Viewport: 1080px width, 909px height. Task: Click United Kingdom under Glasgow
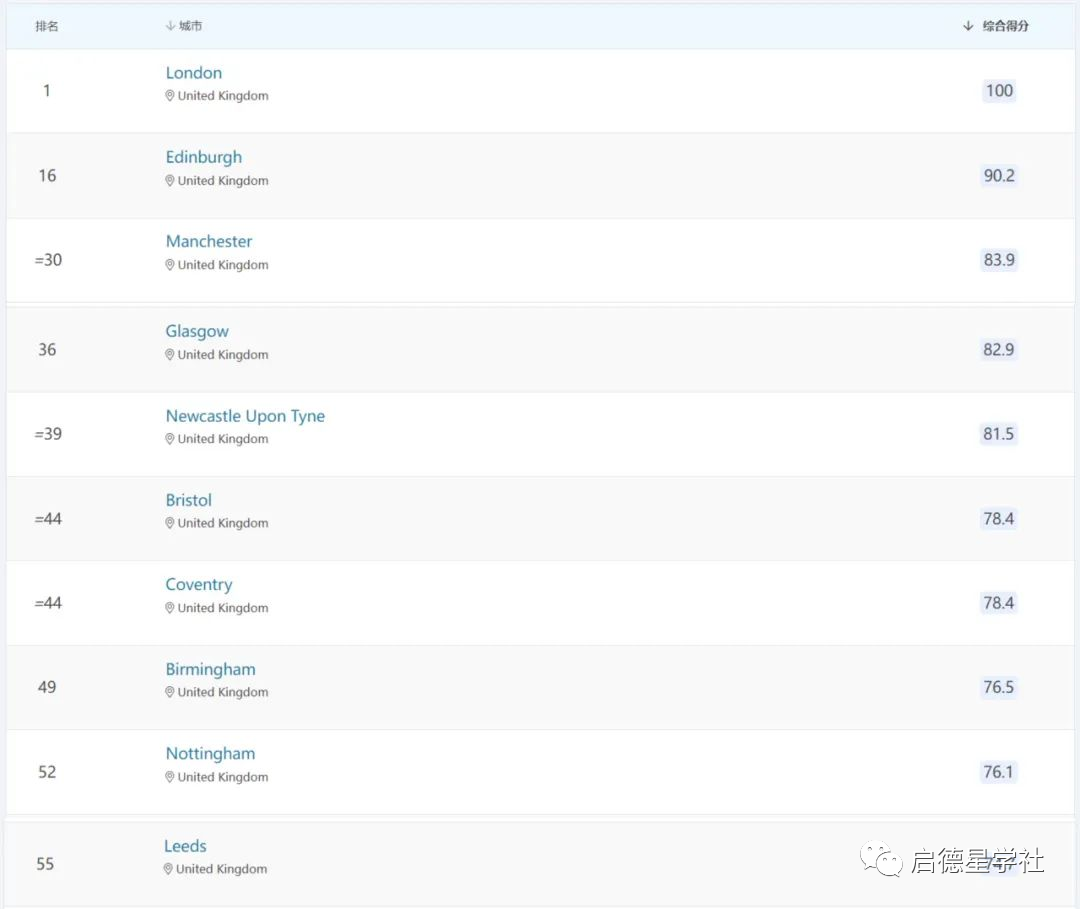223,355
